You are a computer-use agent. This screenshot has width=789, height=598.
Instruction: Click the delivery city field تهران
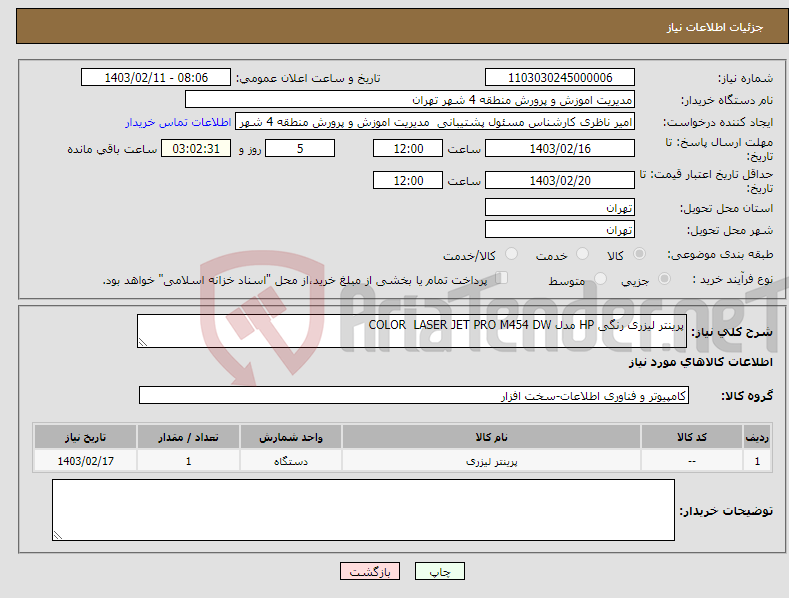tap(560, 230)
